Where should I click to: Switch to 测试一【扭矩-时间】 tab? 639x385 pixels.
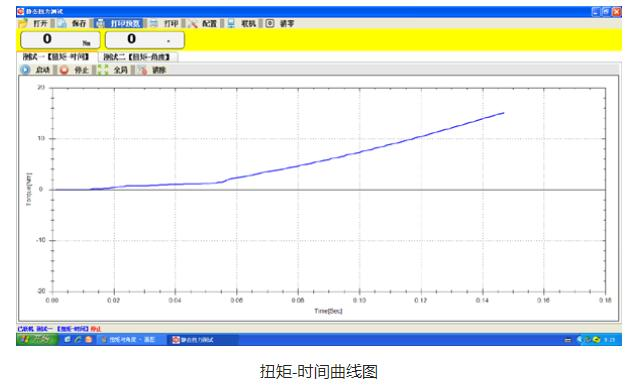point(56,57)
